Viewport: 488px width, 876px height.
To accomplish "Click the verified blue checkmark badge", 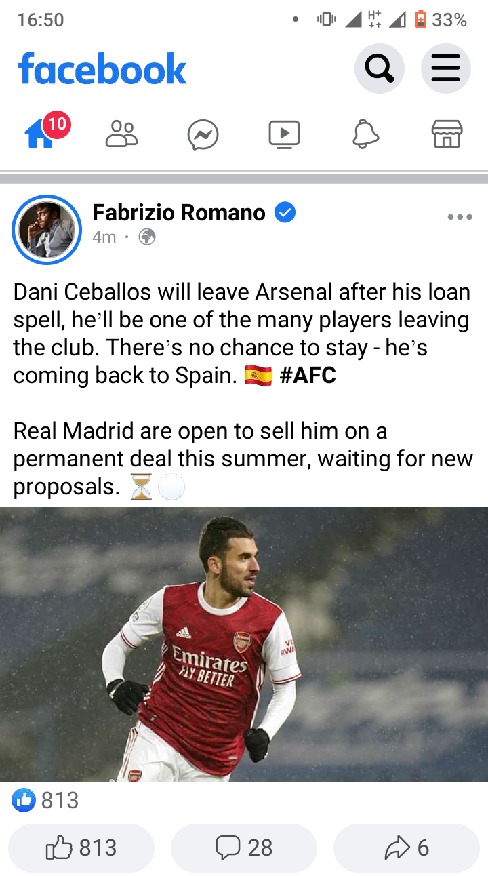I will (285, 212).
